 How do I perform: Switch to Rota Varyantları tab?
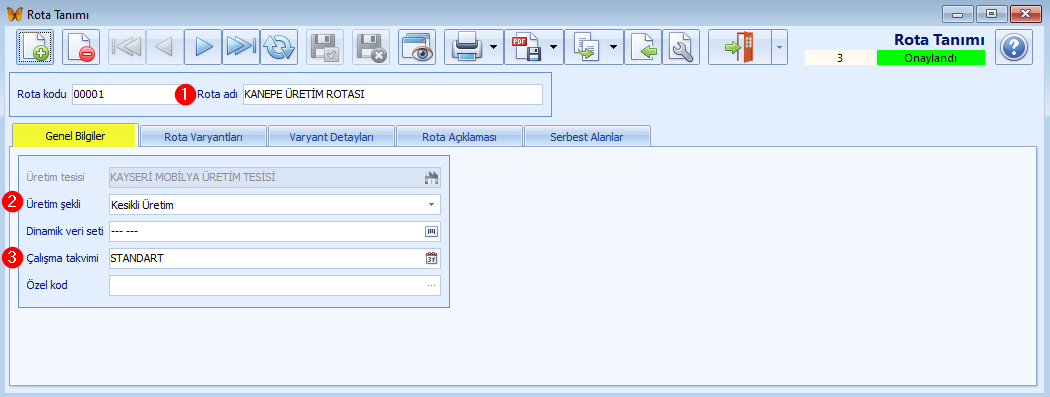[x=203, y=137]
